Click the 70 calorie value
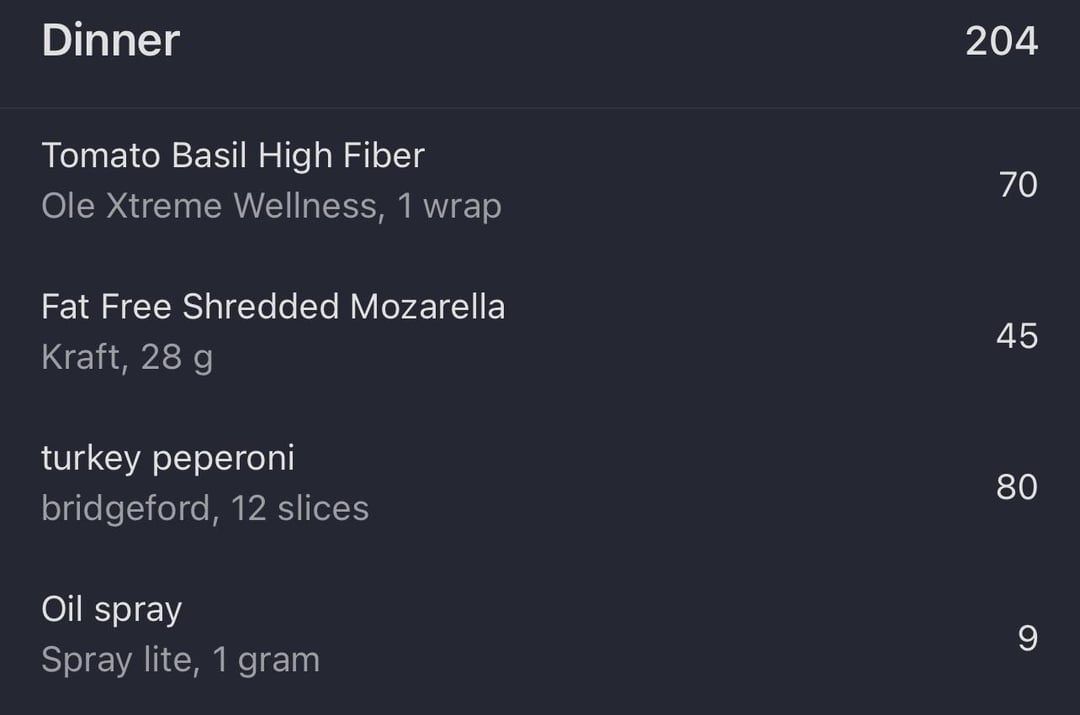 click(x=1018, y=185)
